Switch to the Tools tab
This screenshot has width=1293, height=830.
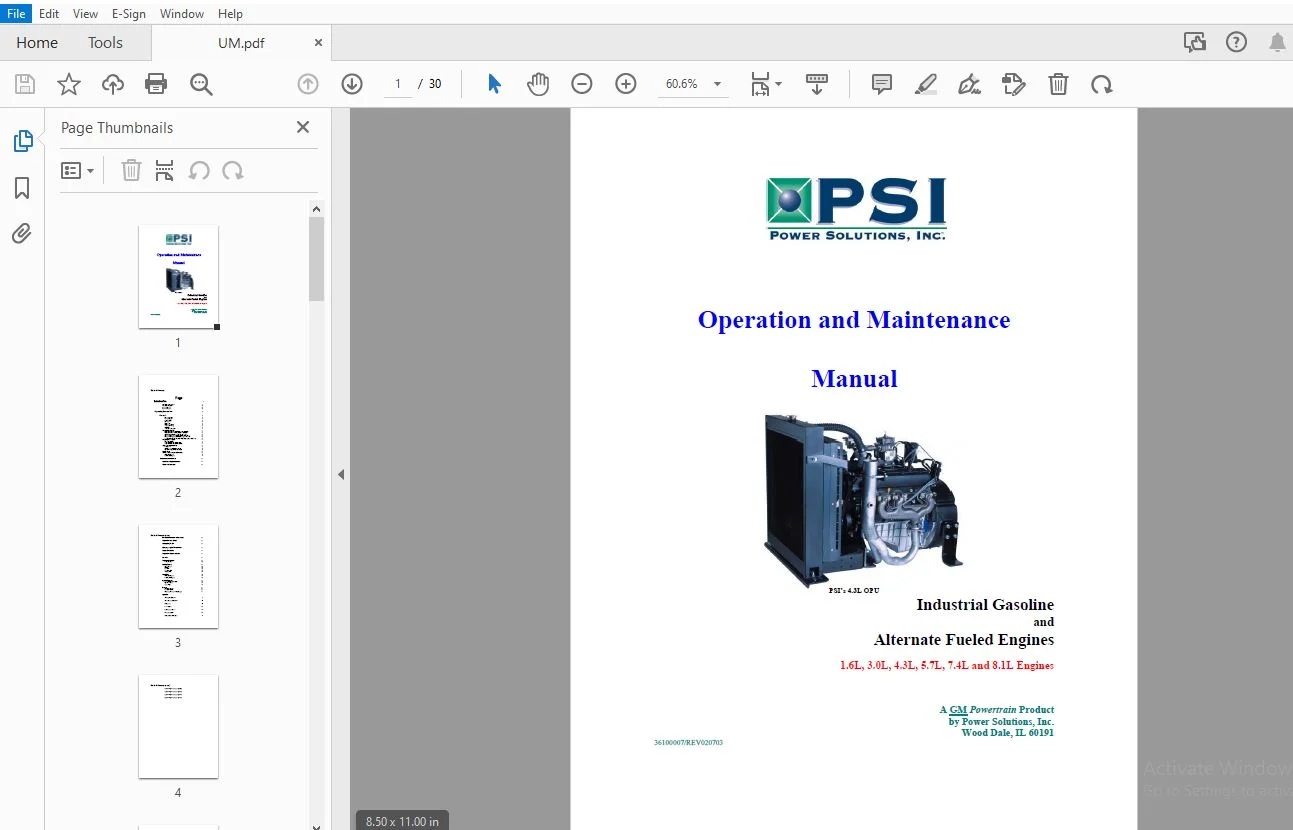click(x=105, y=42)
